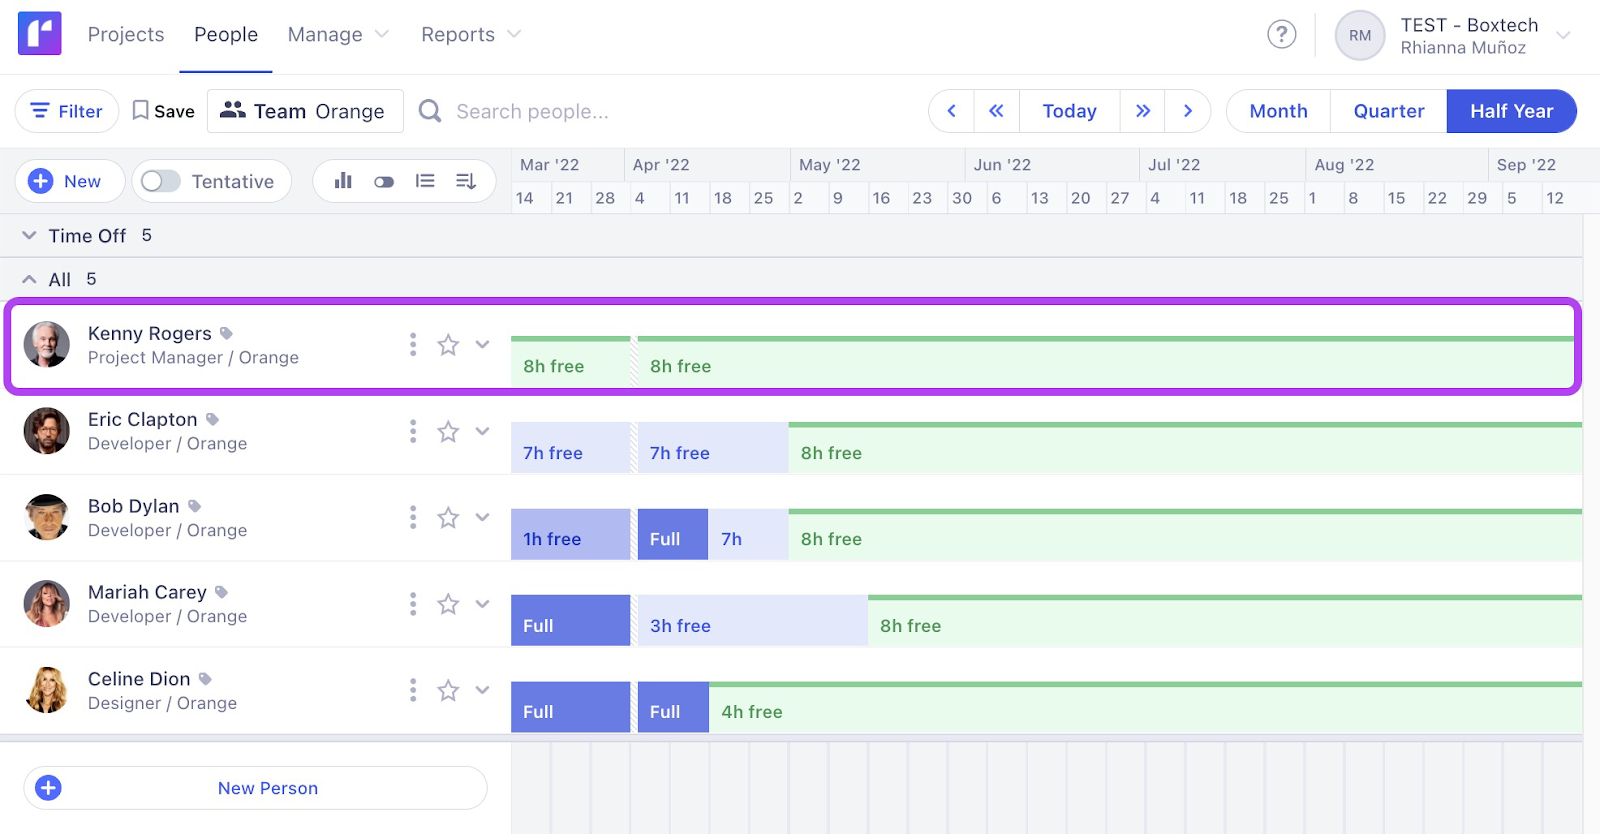Open Eric Clapton's three-dot options menu
1600x834 pixels.
pos(413,431)
